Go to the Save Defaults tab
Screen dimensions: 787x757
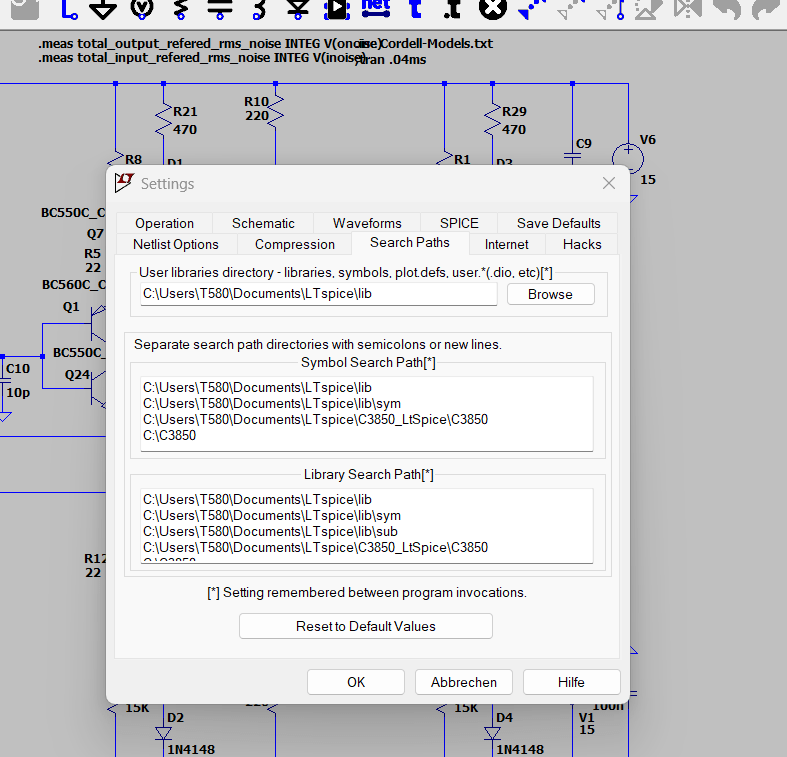(x=558, y=223)
